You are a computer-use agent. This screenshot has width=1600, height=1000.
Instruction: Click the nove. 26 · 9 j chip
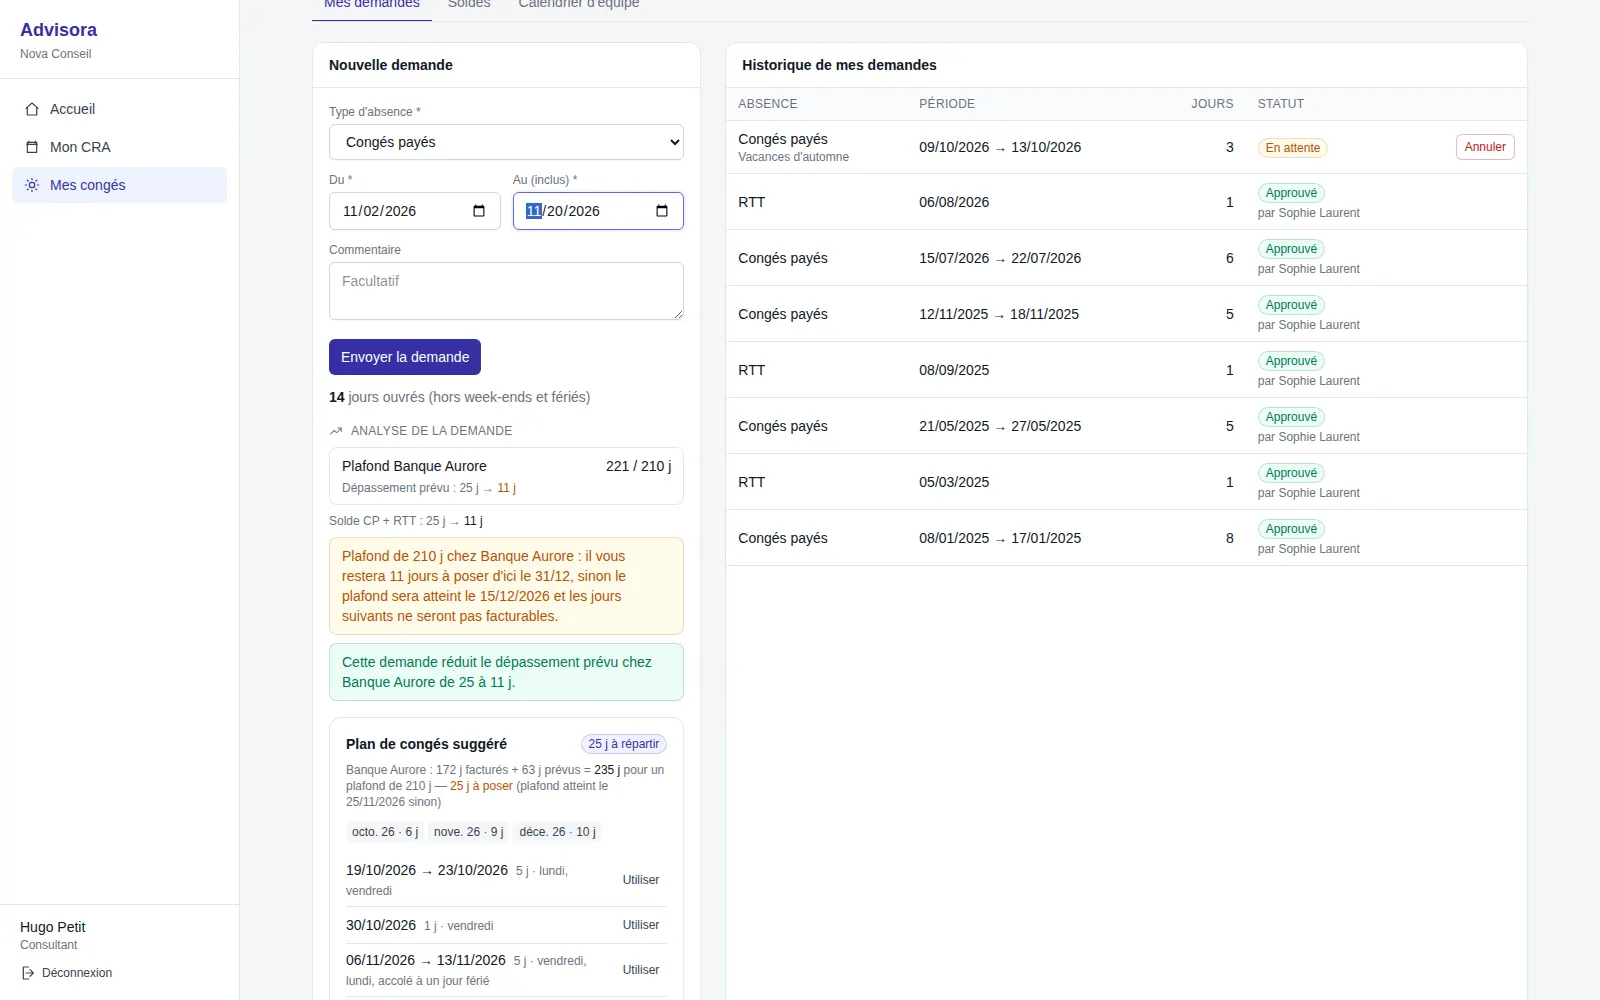pos(469,832)
